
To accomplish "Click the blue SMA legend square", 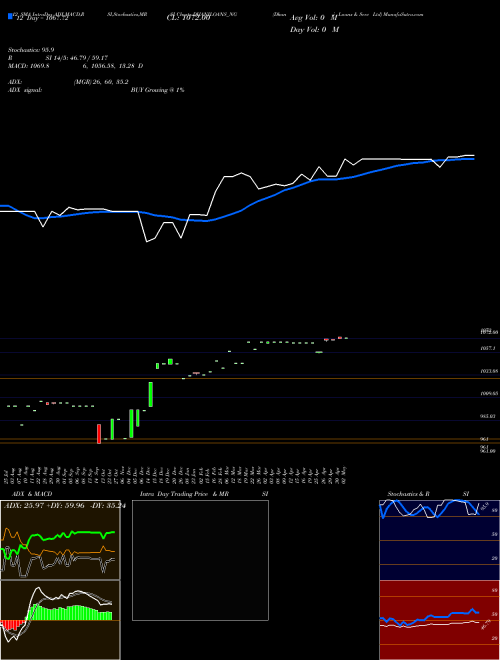I will (x=10, y=17).
